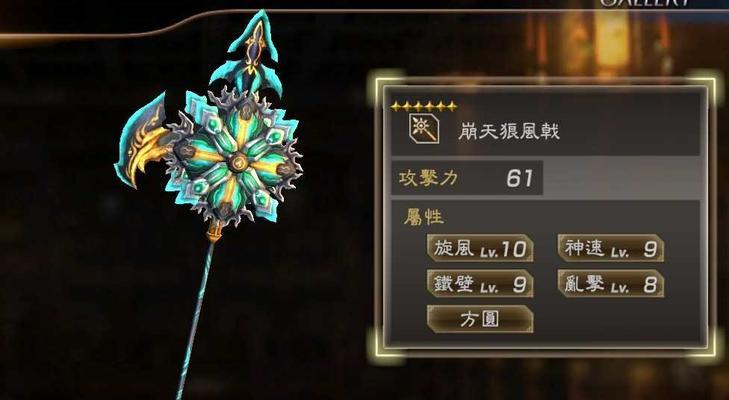Click the bronze center hub of flower

pos(238,162)
